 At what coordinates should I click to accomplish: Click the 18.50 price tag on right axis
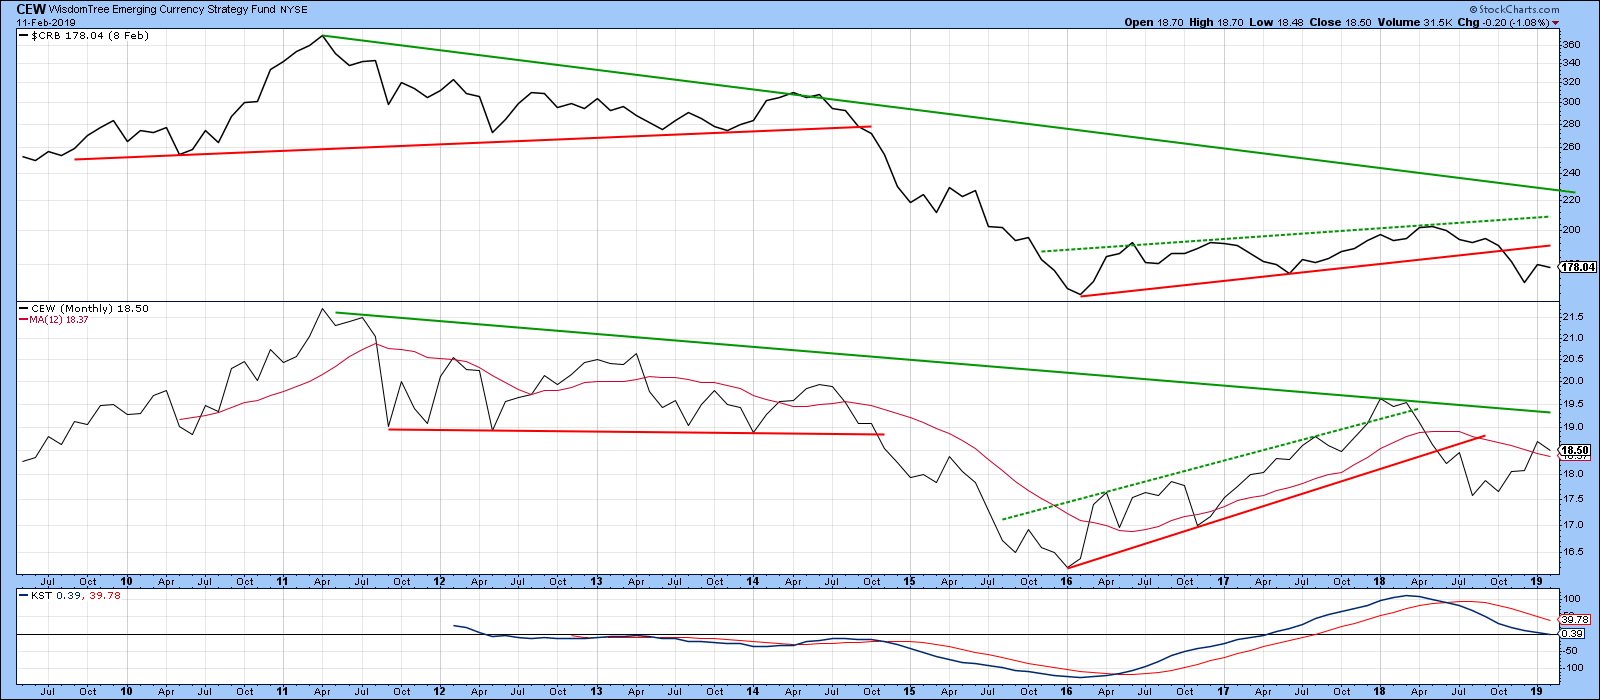1577,451
